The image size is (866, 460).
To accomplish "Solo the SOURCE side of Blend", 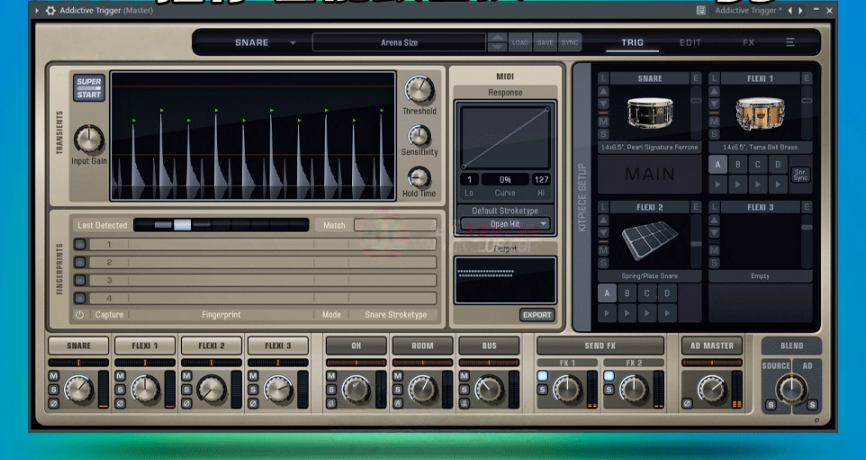I will [770, 405].
